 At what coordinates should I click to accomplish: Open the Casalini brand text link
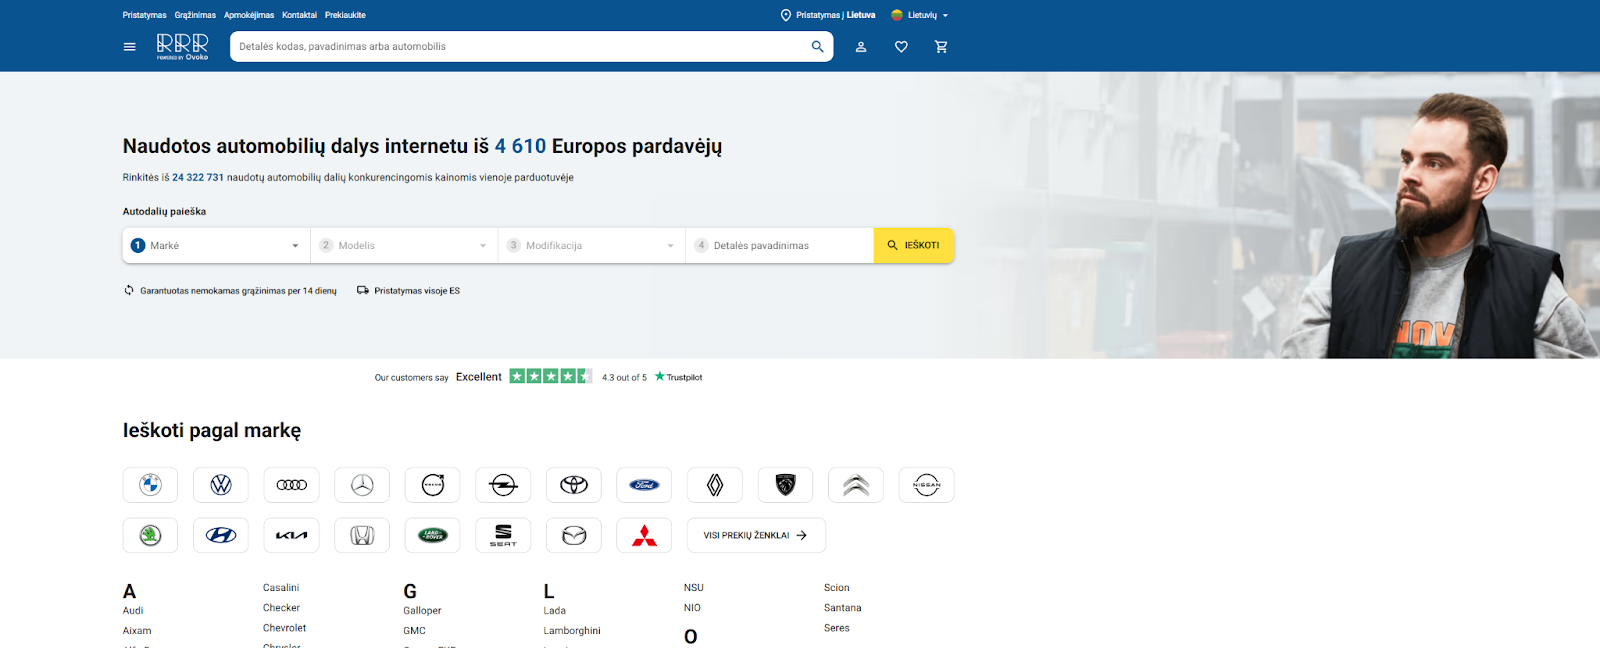click(x=281, y=588)
